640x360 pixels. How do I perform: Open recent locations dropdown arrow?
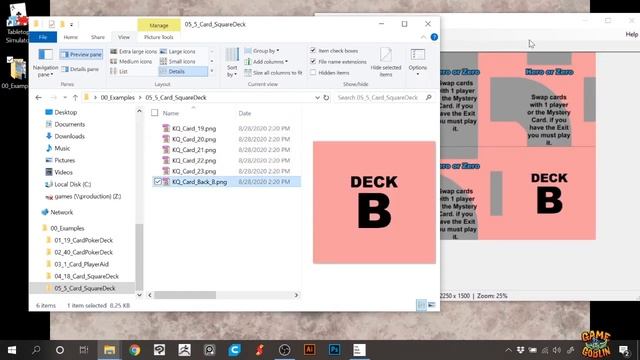65,98
